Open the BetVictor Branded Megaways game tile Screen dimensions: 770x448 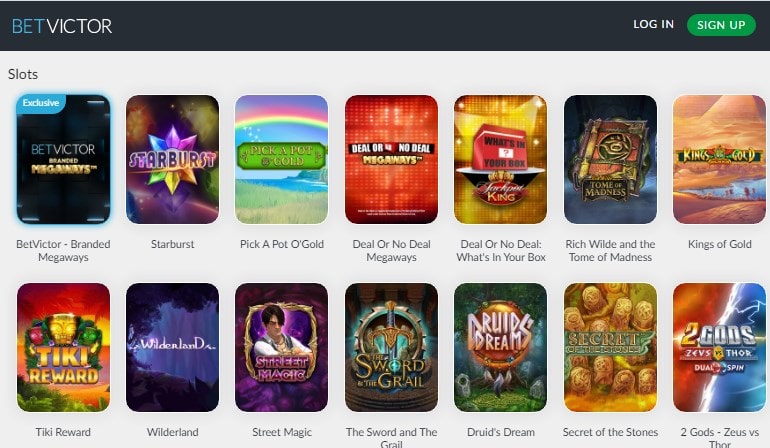point(63,159)
